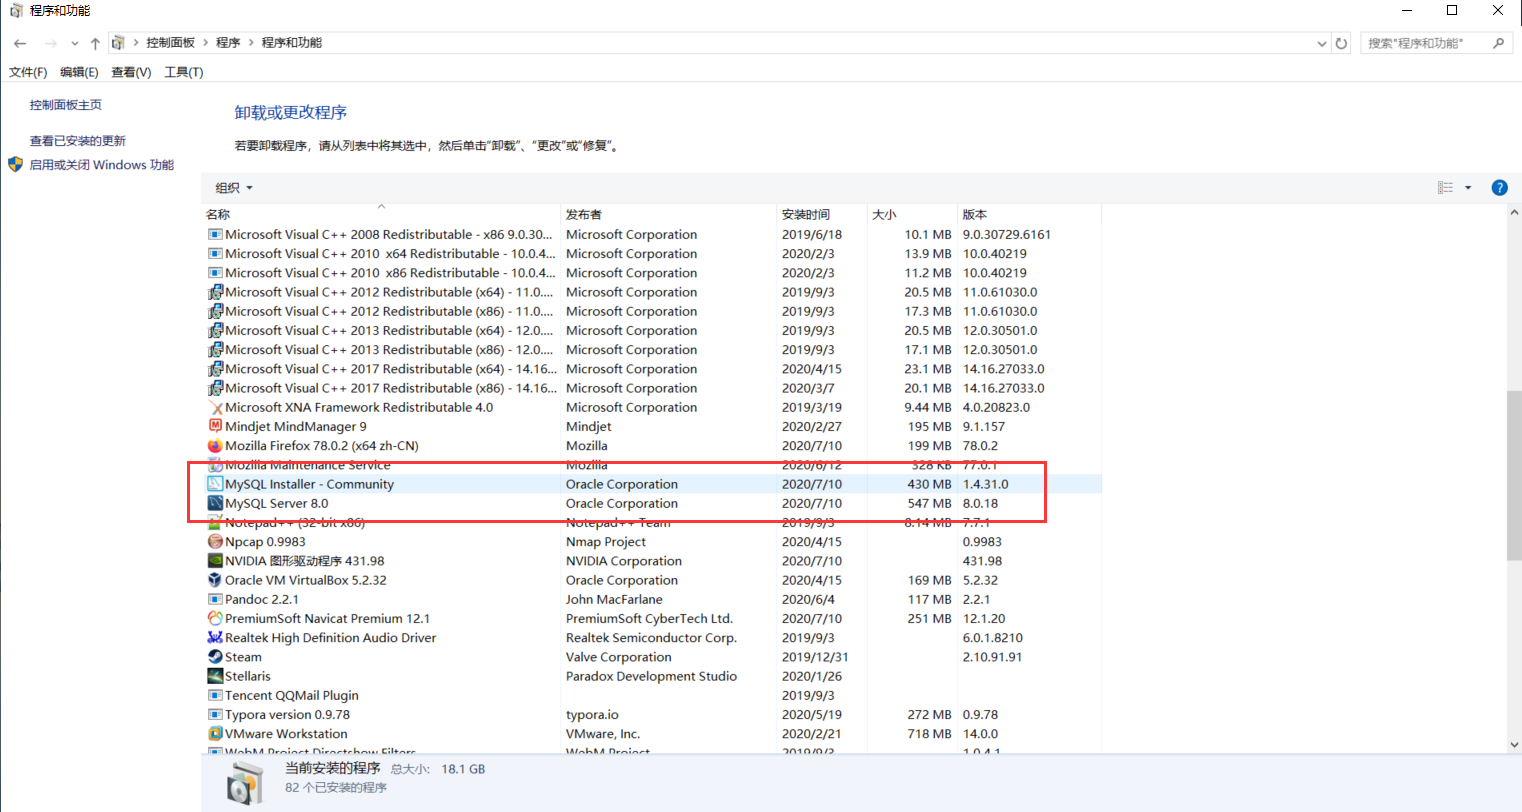Screen dimensions: 1522x812
Task: Click the Paradox Development Studio publisher cell
Action: [x=651, y=676]
